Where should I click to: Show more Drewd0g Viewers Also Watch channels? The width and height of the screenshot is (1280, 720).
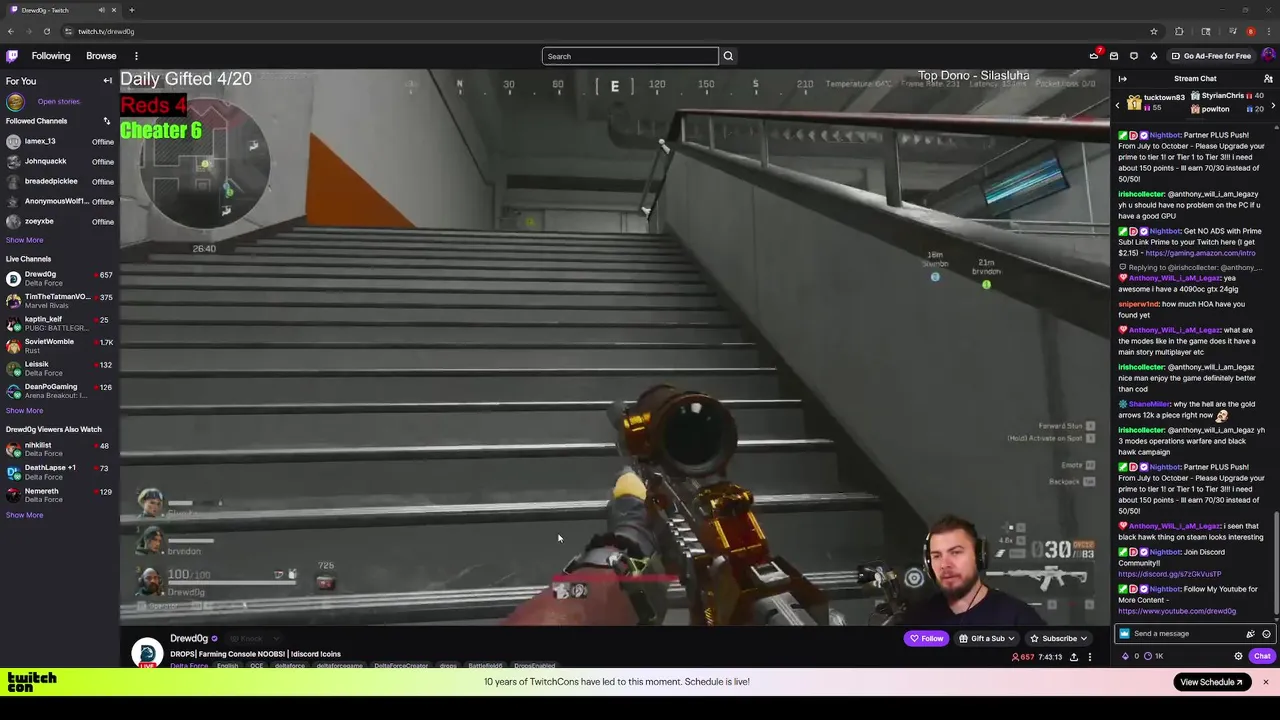tap(24, 515)
